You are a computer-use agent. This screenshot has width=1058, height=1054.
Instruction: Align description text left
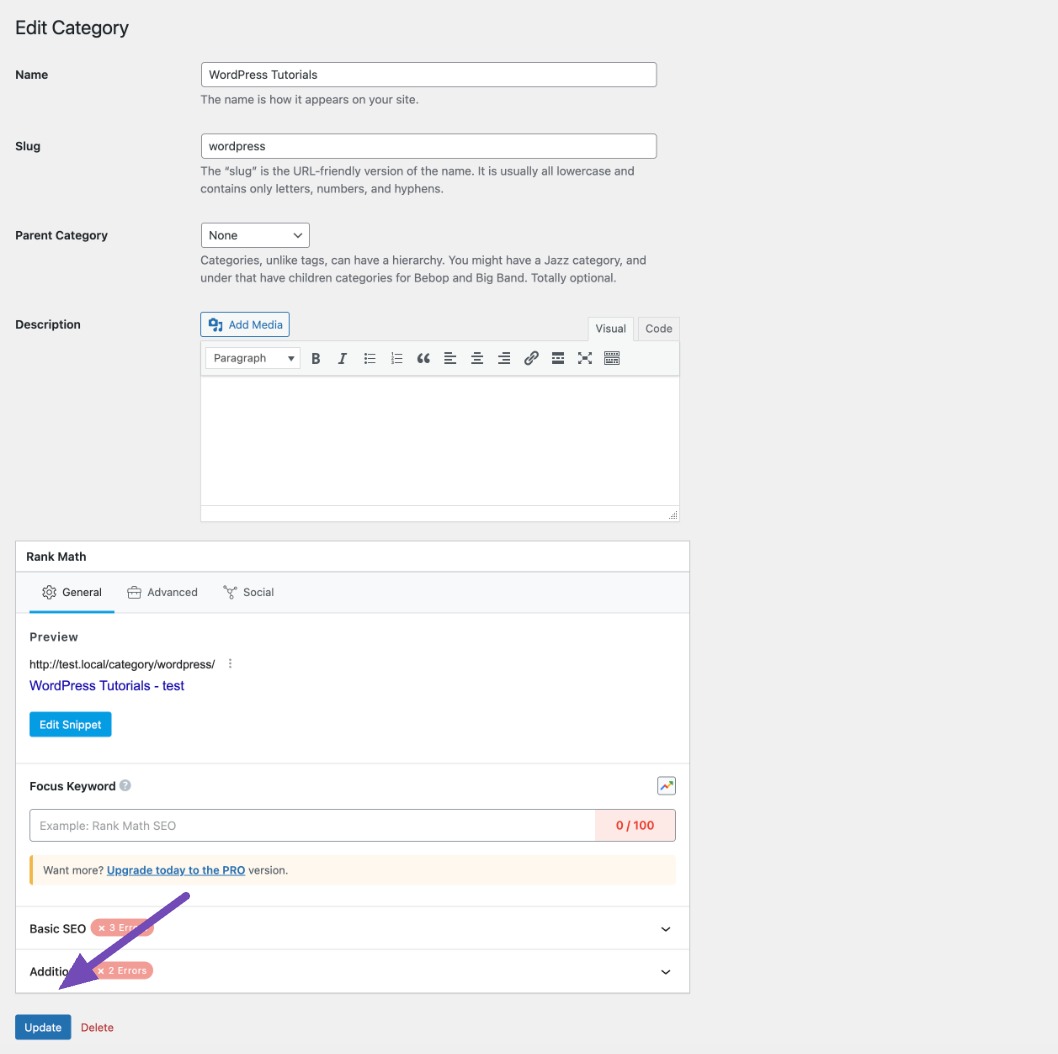tap(450, 358)
